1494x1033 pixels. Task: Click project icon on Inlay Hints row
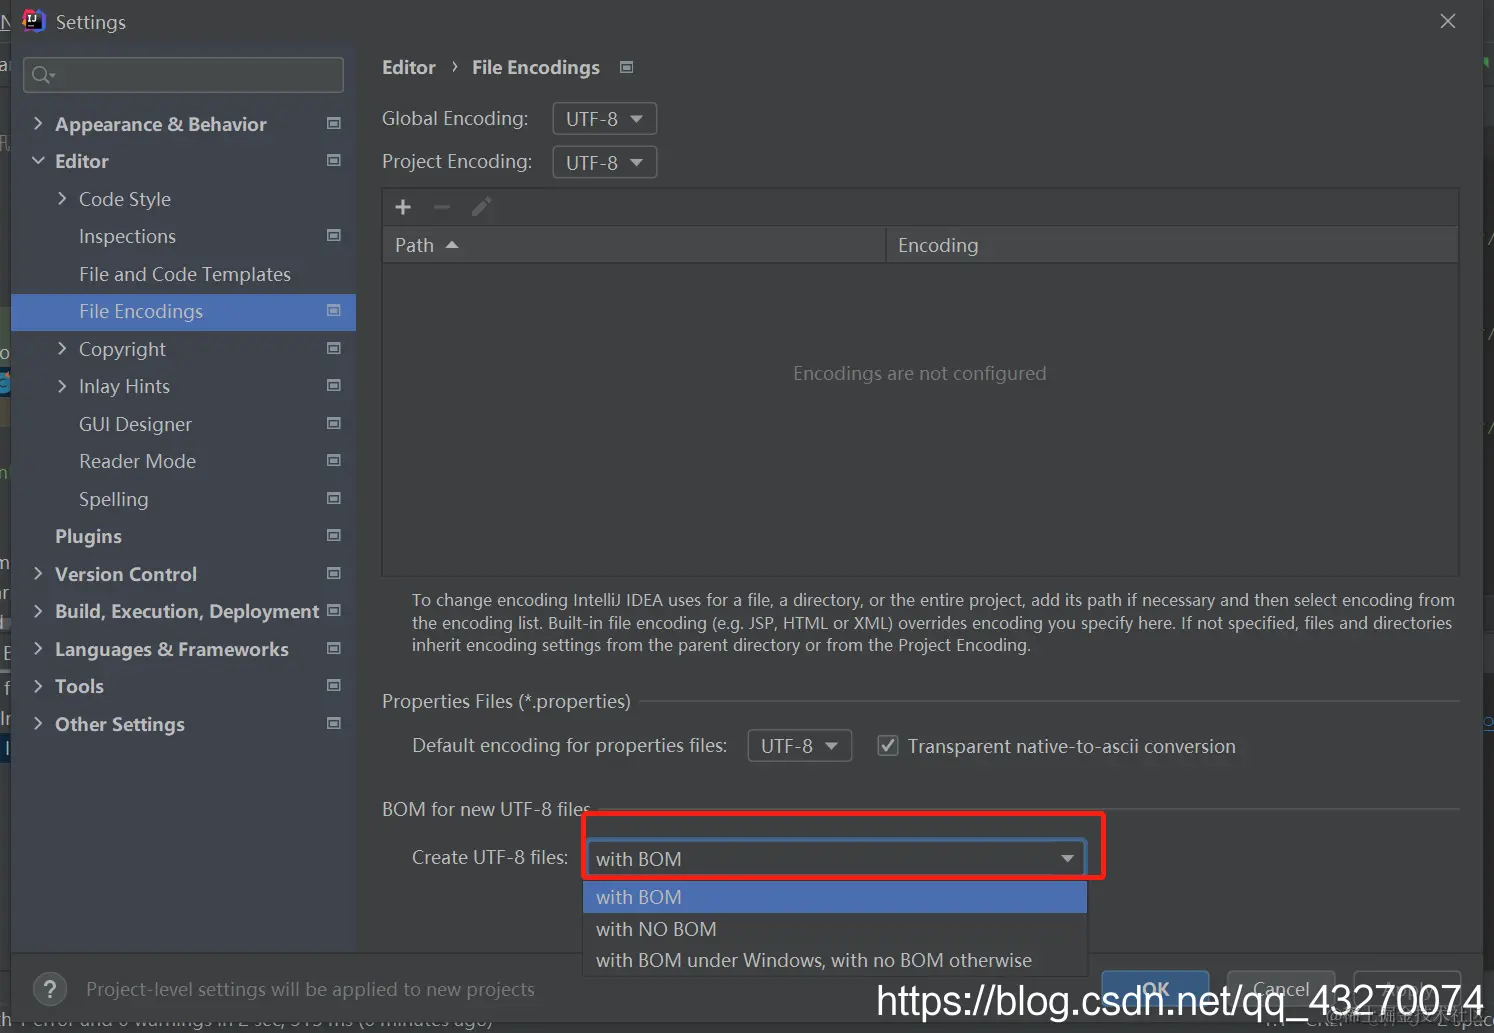tap(334, 385)
